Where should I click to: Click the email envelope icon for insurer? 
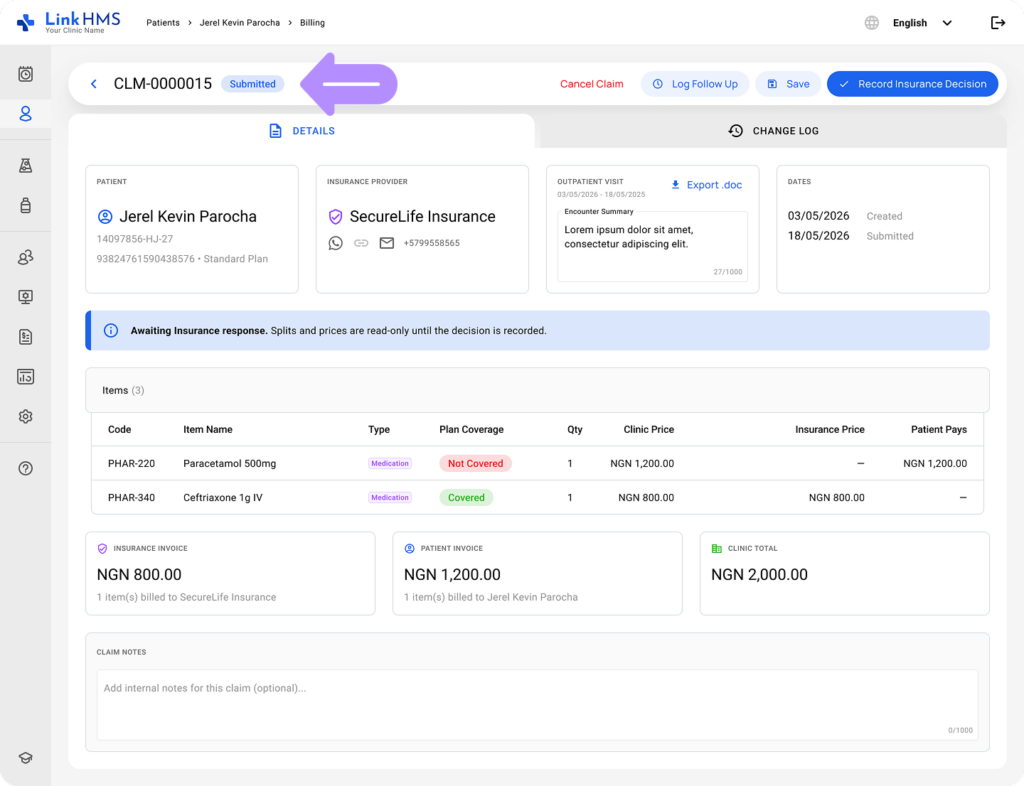coord(387,244)
